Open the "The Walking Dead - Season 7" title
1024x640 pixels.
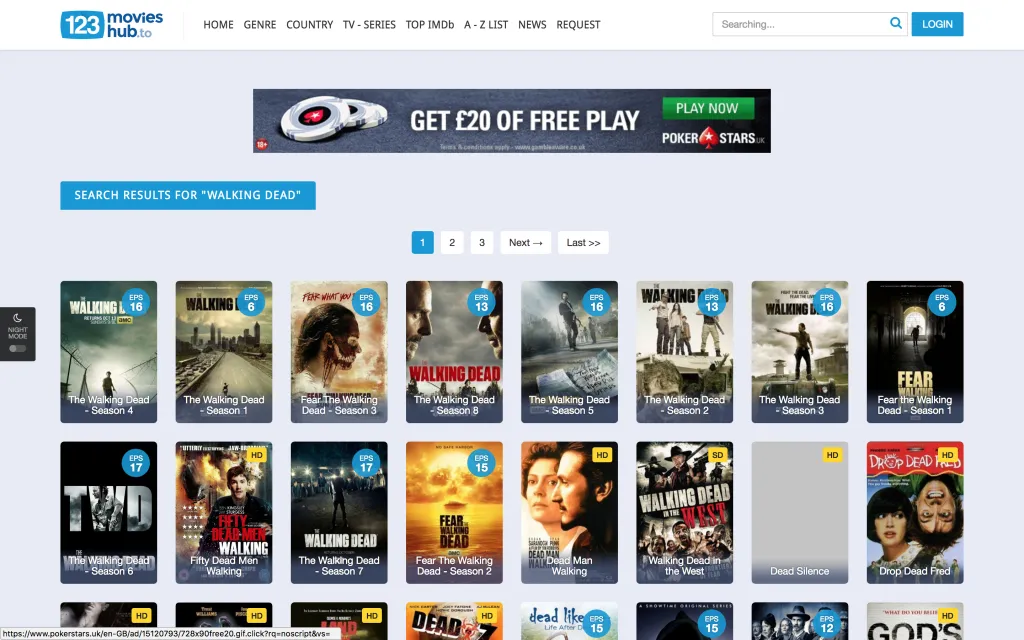pos(339,566)
